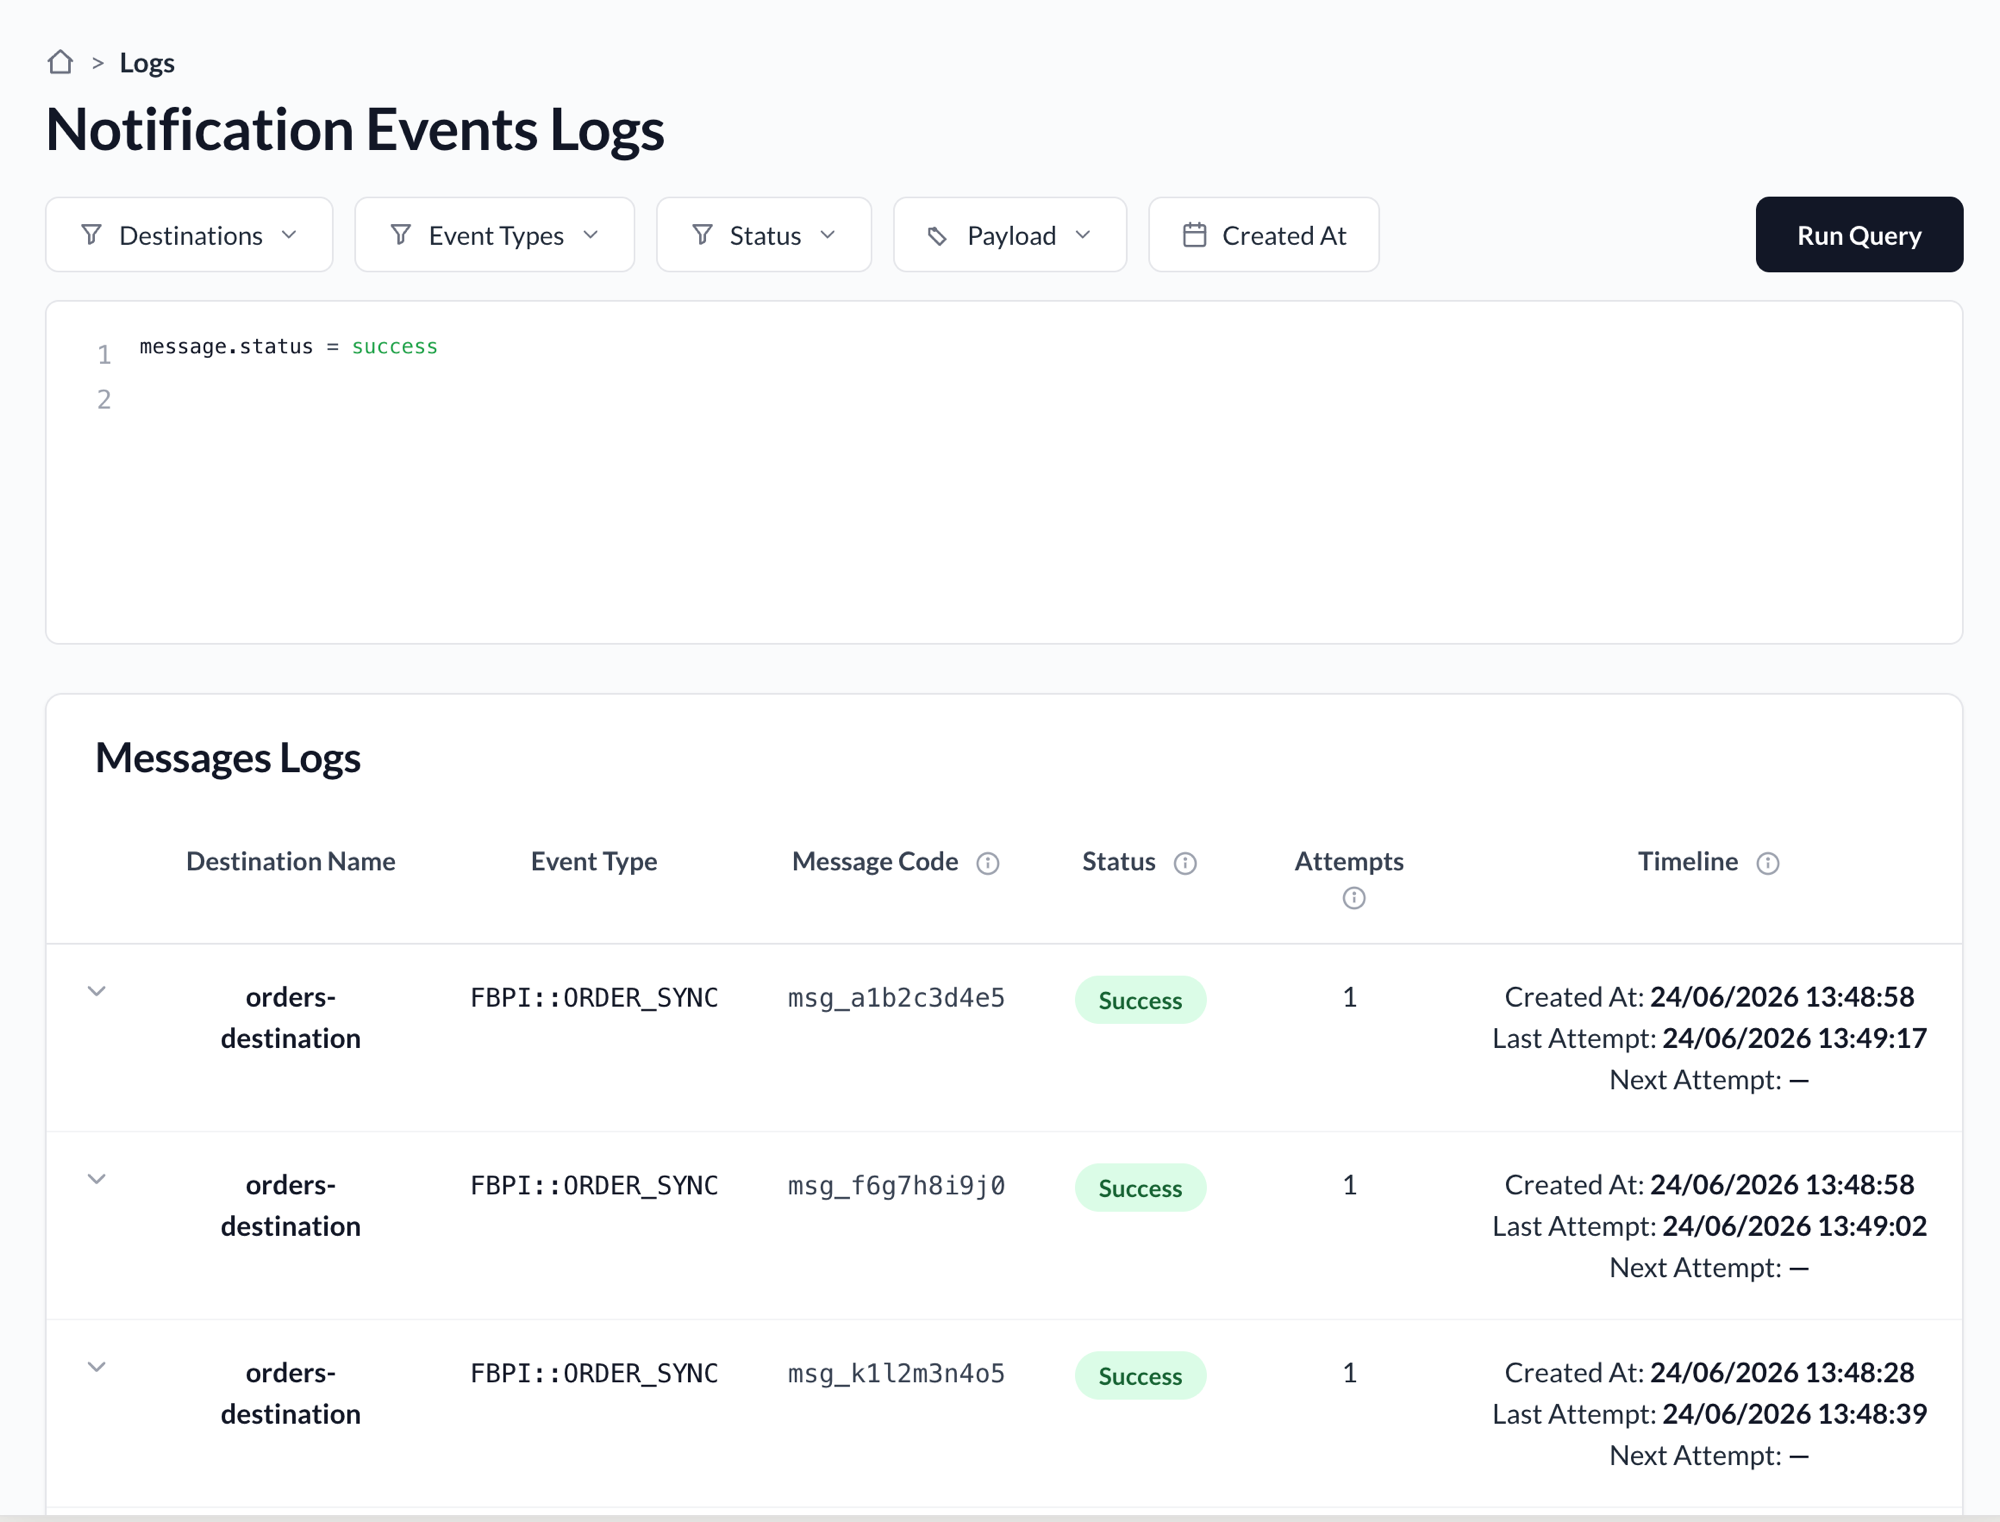Click message code msg_a1b2c3d4e5
This screenshot has width=2000, height=1522.
coord(896,998)
